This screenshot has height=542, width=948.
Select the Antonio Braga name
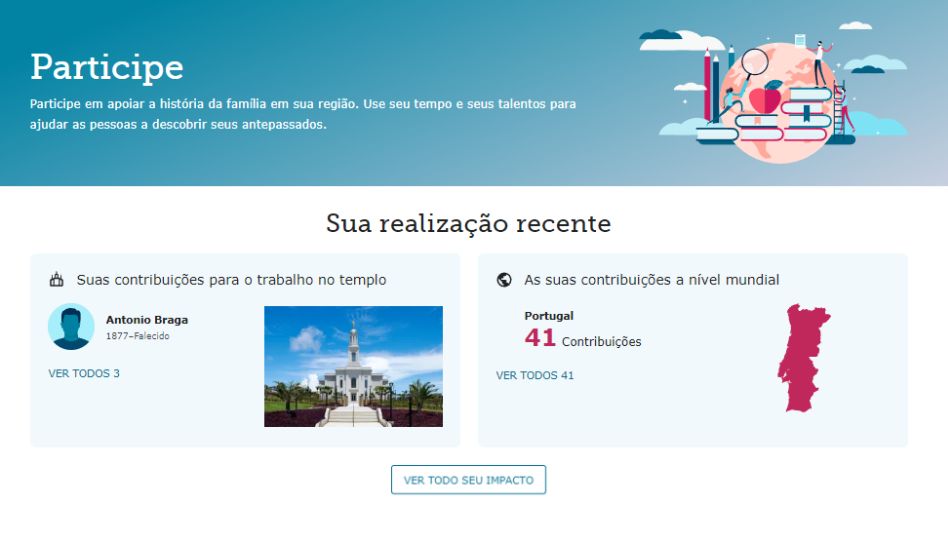pyautogui.click(x=147, y=319)
